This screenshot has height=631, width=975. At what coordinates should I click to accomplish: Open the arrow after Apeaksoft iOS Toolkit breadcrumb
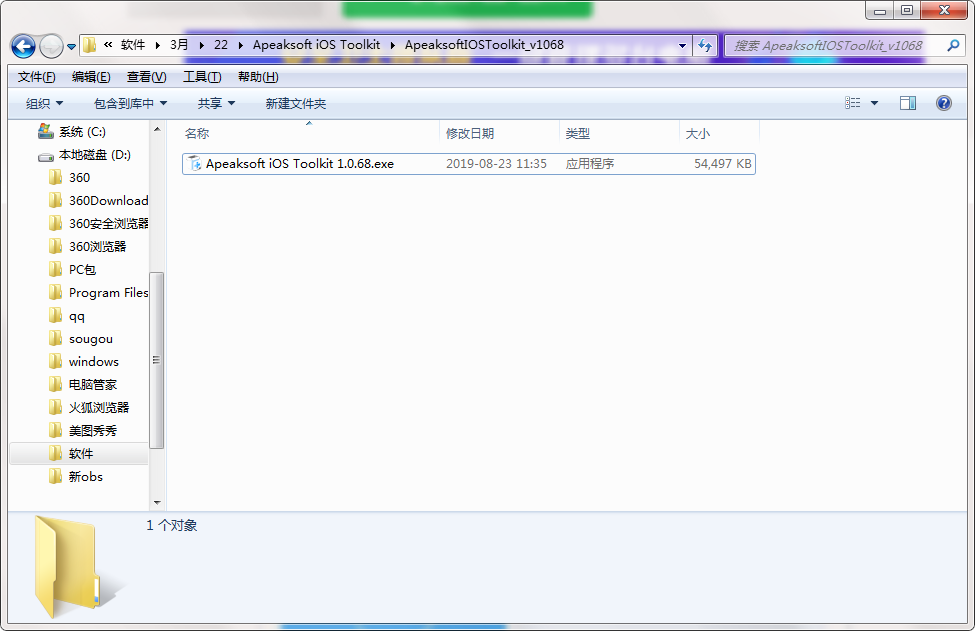coord(392,45)
